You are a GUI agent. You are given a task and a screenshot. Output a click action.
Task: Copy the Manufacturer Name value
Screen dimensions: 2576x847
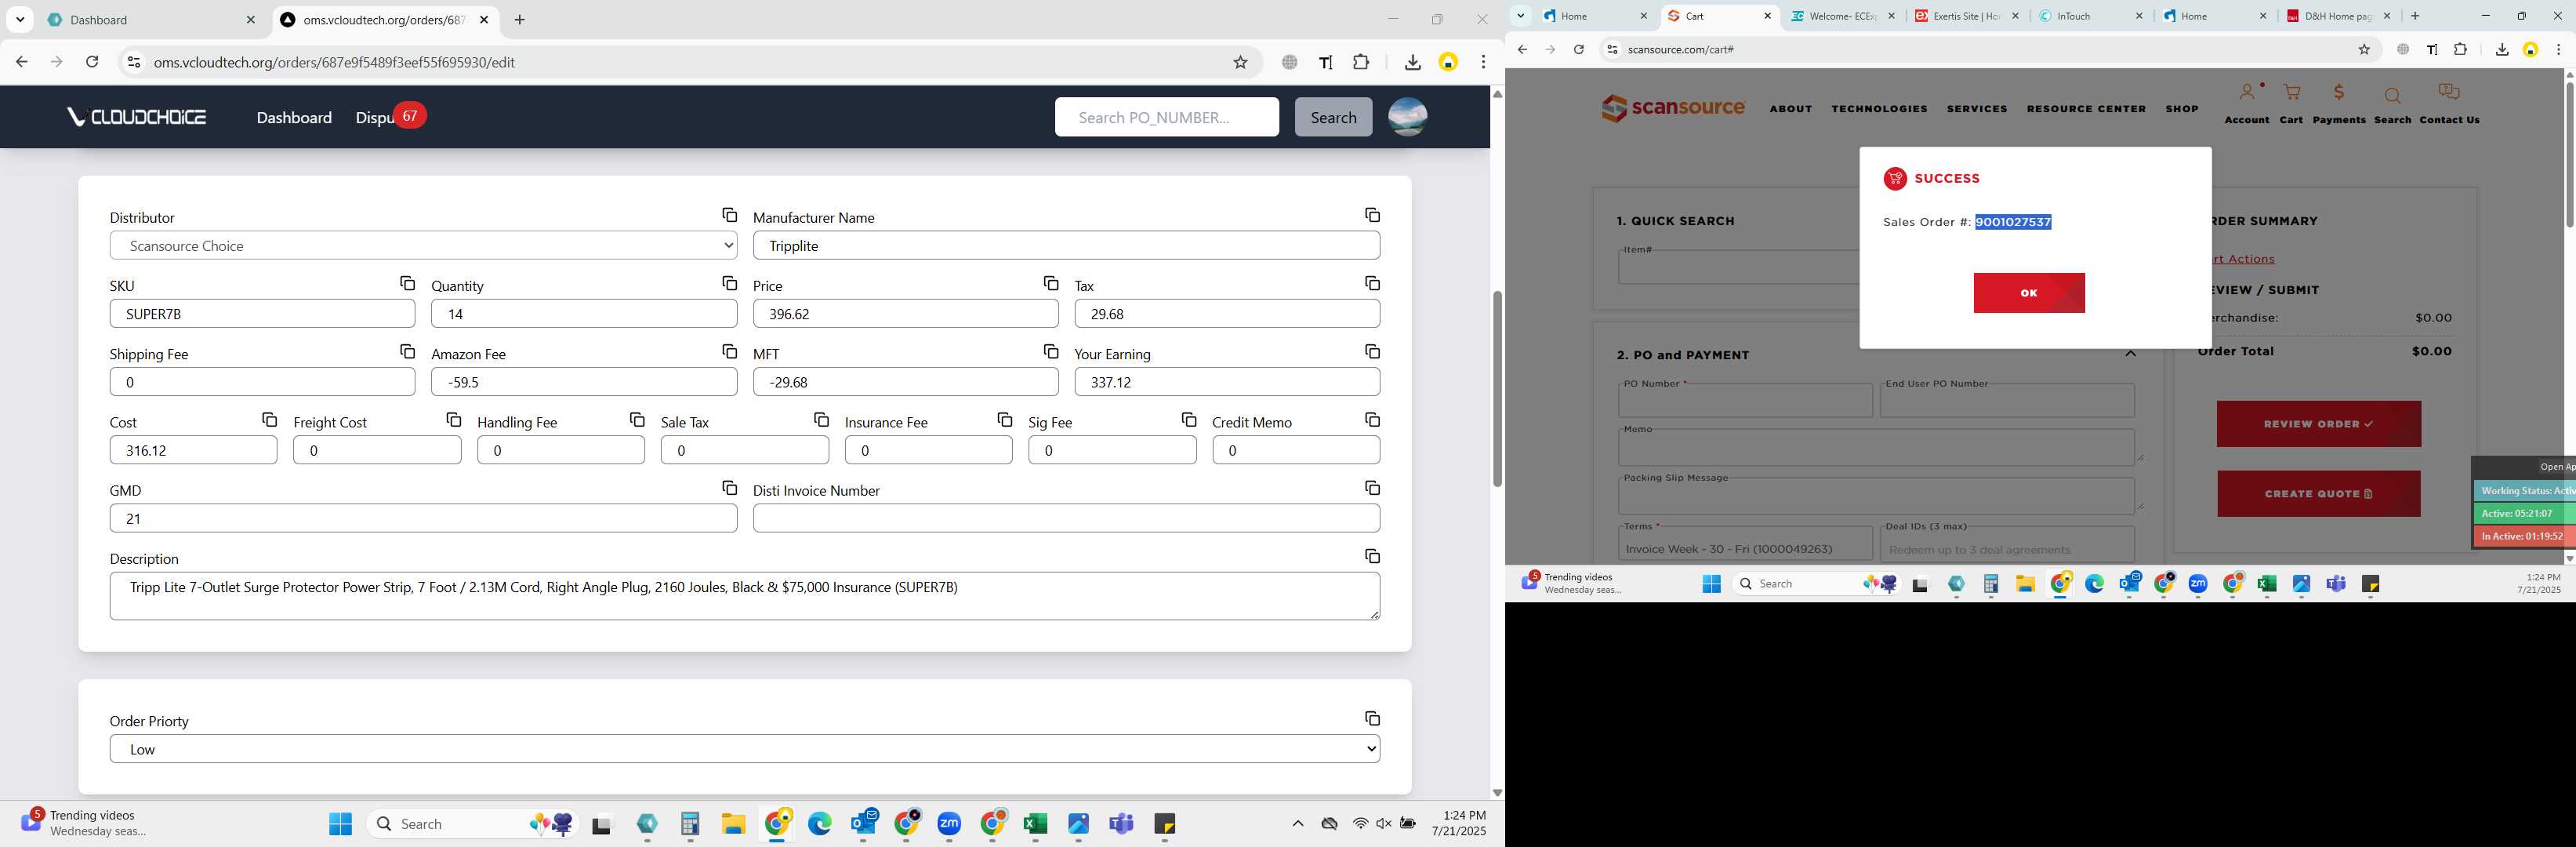click(x=1372, y=215)
